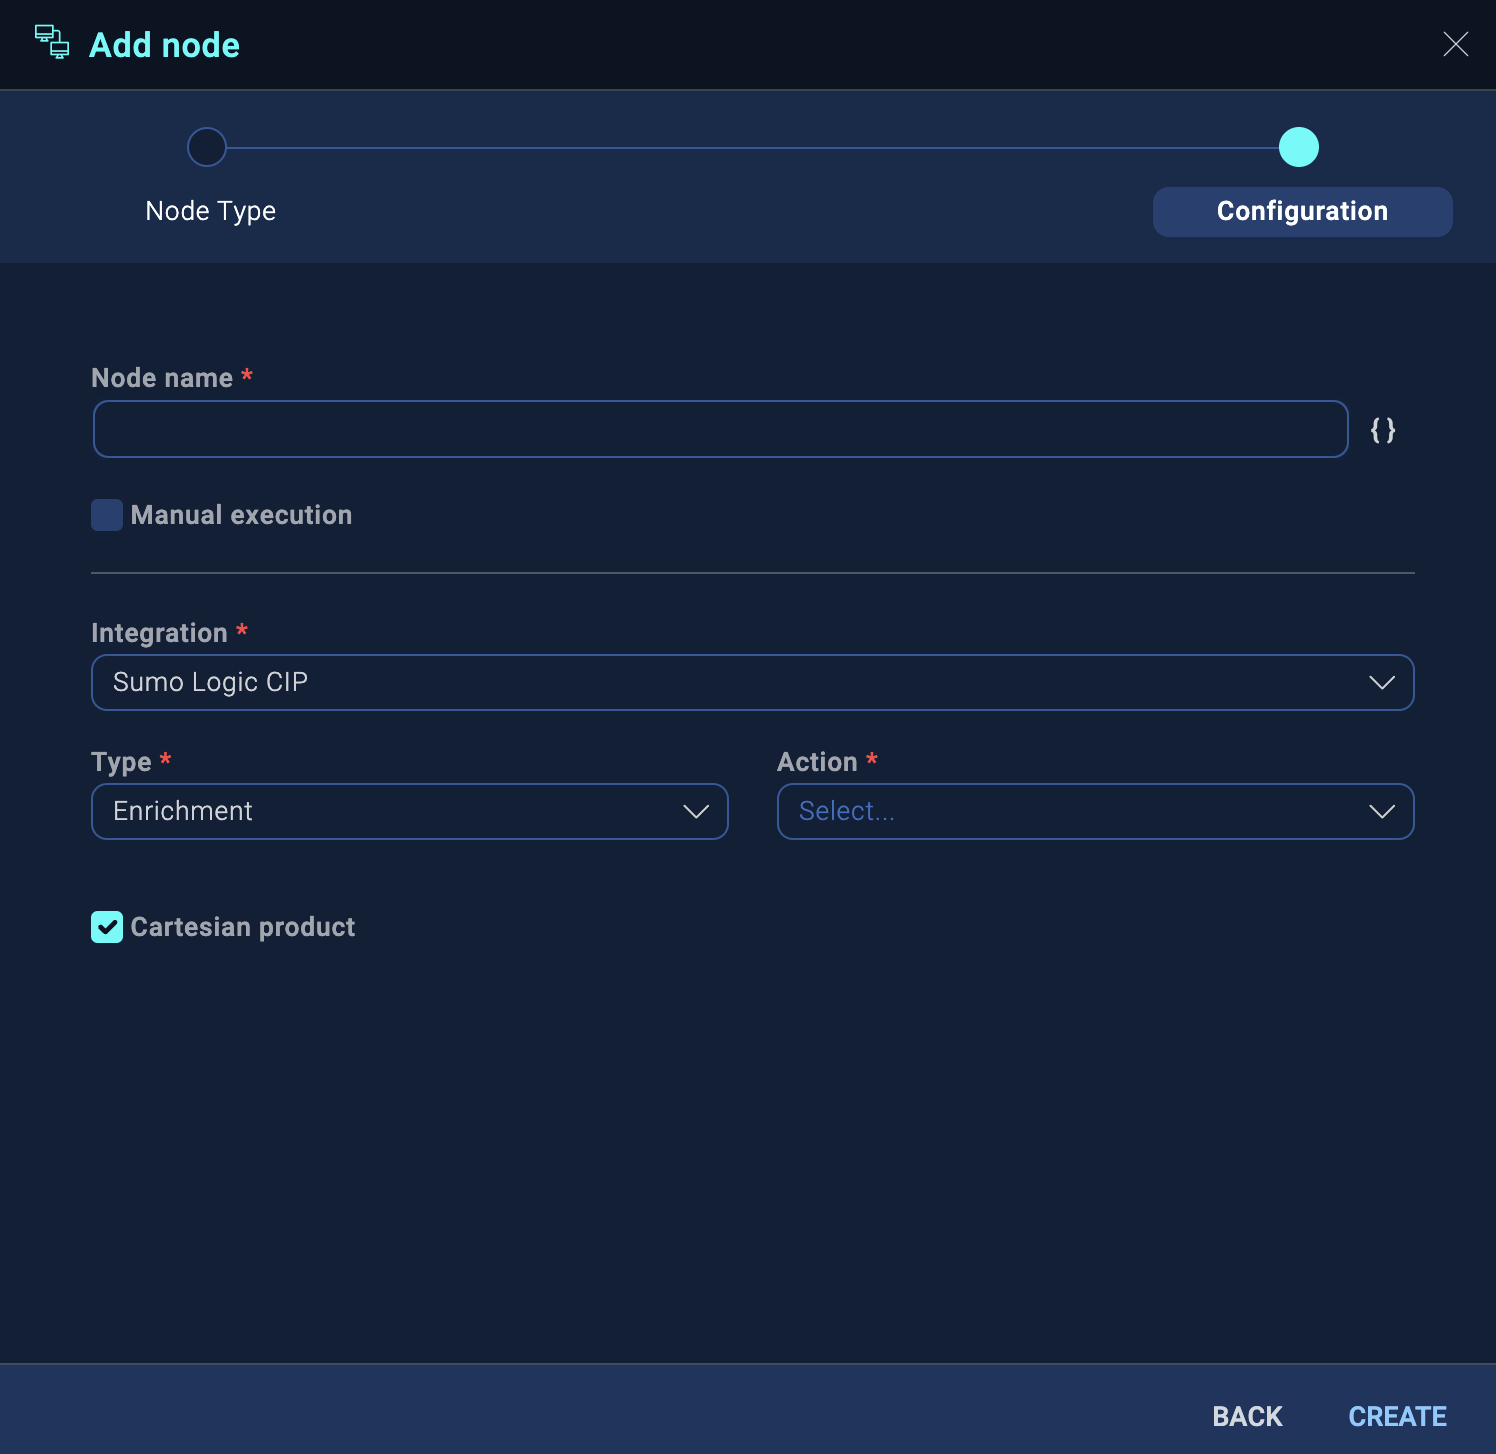1496x1454 pixels.
Task: Click the Node Type stepper circle
Action: tap(207, 147)
